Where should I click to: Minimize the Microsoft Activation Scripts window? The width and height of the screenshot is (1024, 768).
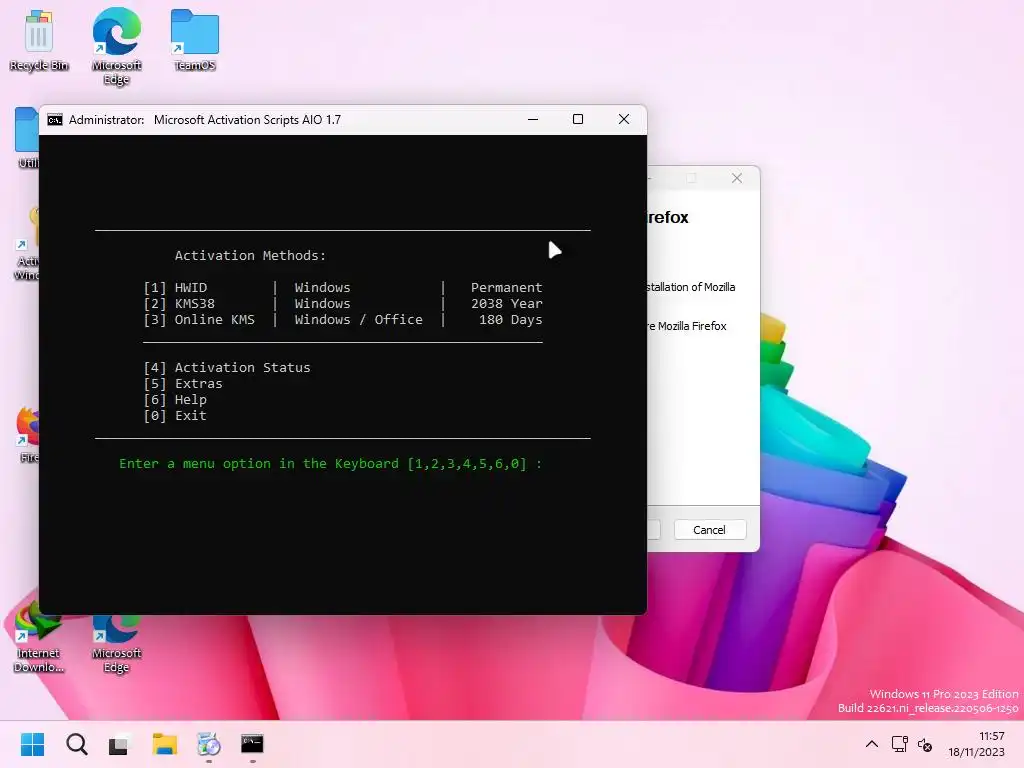coord(533,120)
